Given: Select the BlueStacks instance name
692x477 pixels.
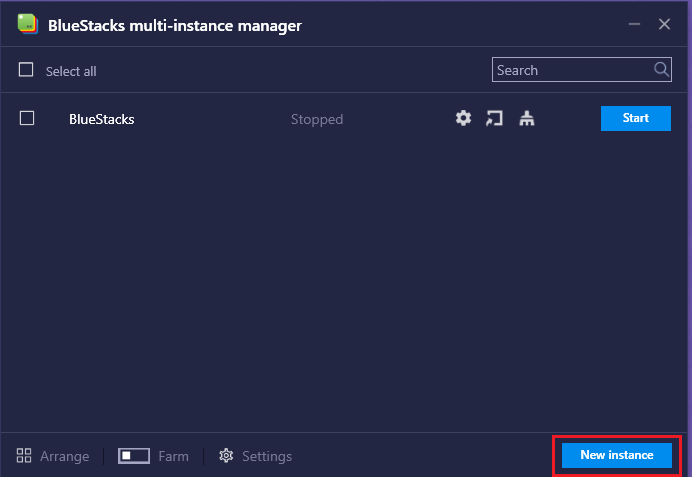Looking at the screenshot, I should click(x=101, y=119).
